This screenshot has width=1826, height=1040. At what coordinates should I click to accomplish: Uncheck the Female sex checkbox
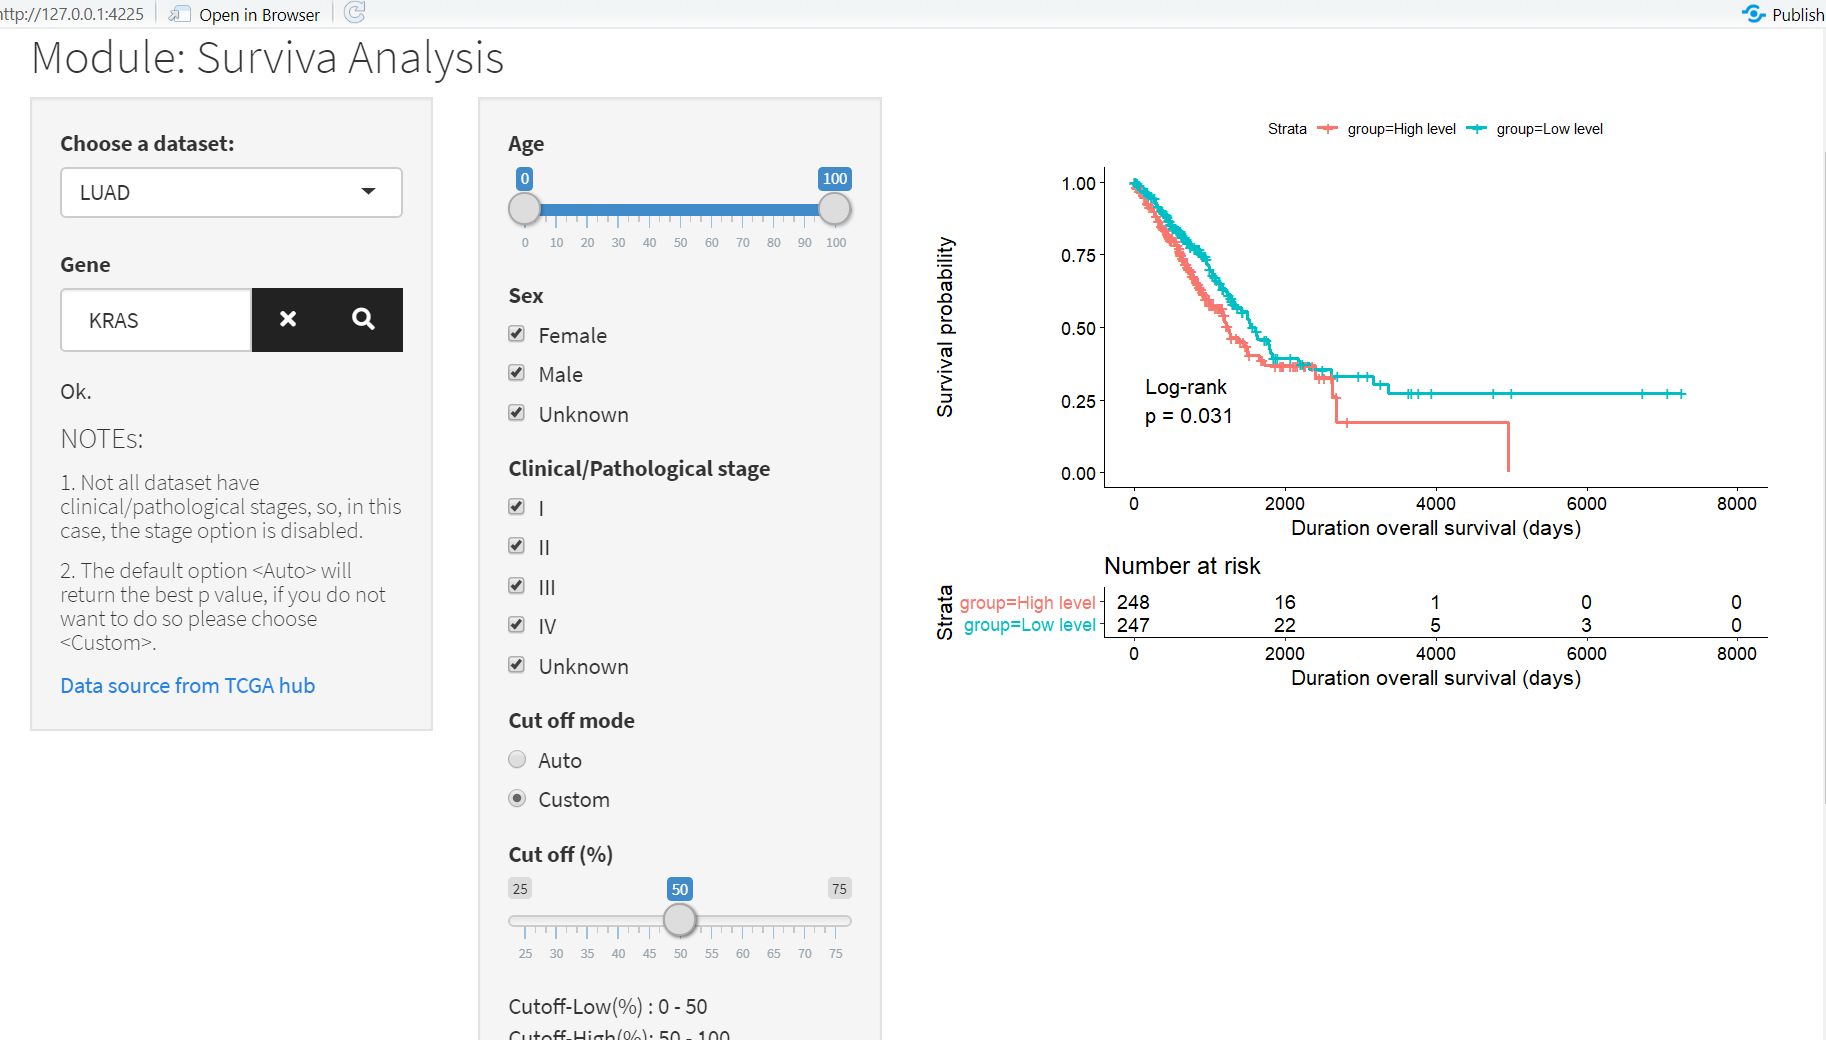[x=516, y=333]
